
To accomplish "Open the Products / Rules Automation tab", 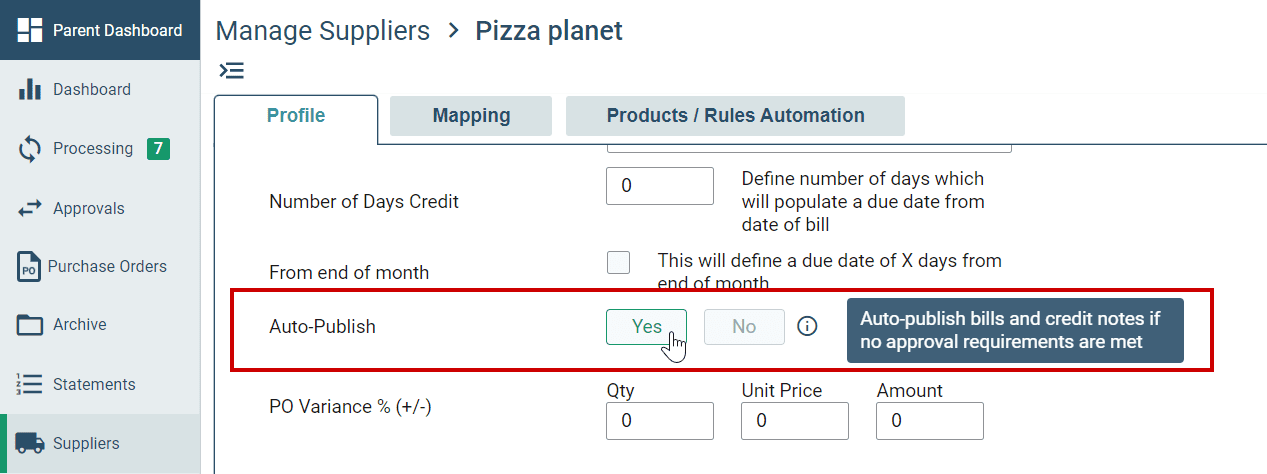I will (735, 116).
